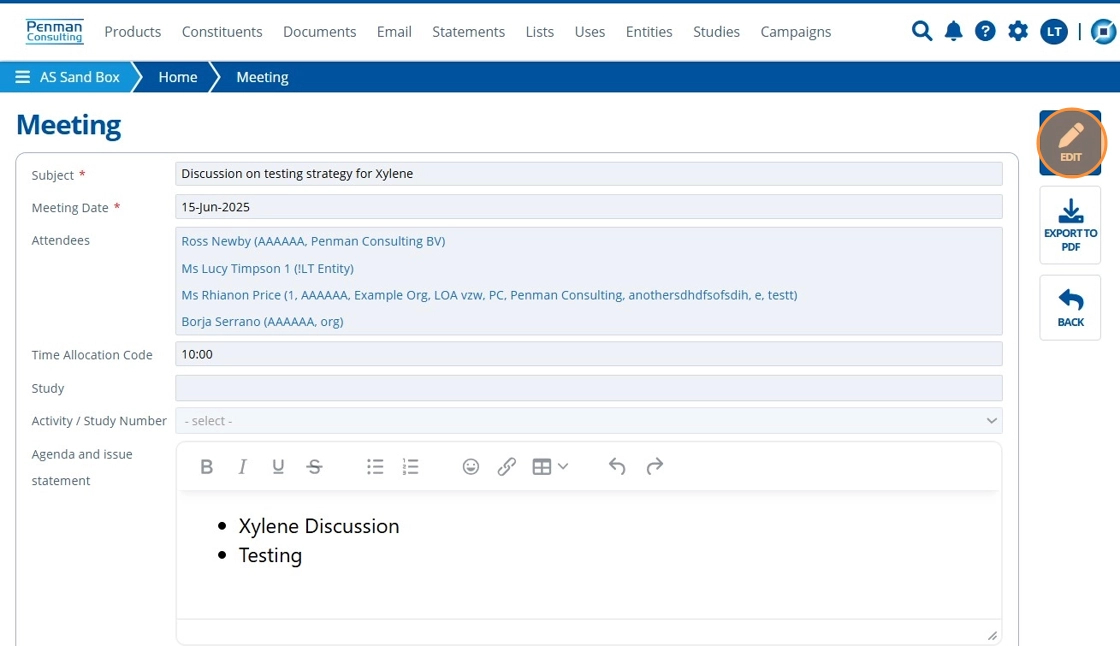Grab the editor resize handle corner
This screenshot has height=646, width=1120.
[992, 635]
